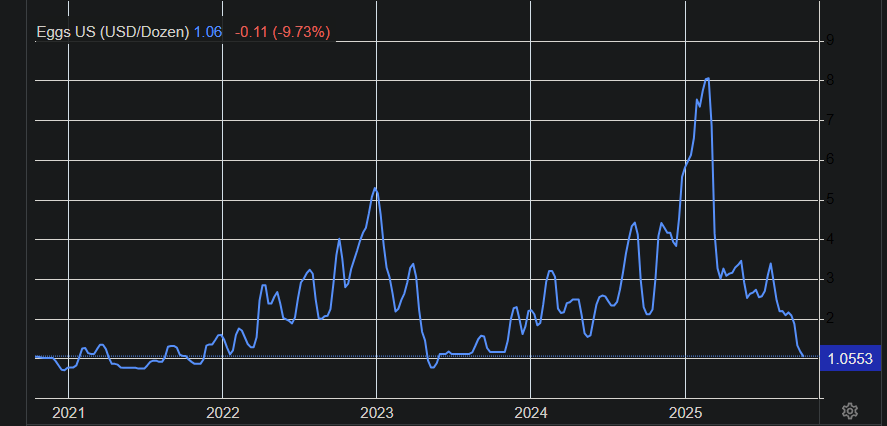Image resolution: width=887 pixels, height=426 pixels.
Task: Click the 9 tick on price axis
Action: pos(830,40)
